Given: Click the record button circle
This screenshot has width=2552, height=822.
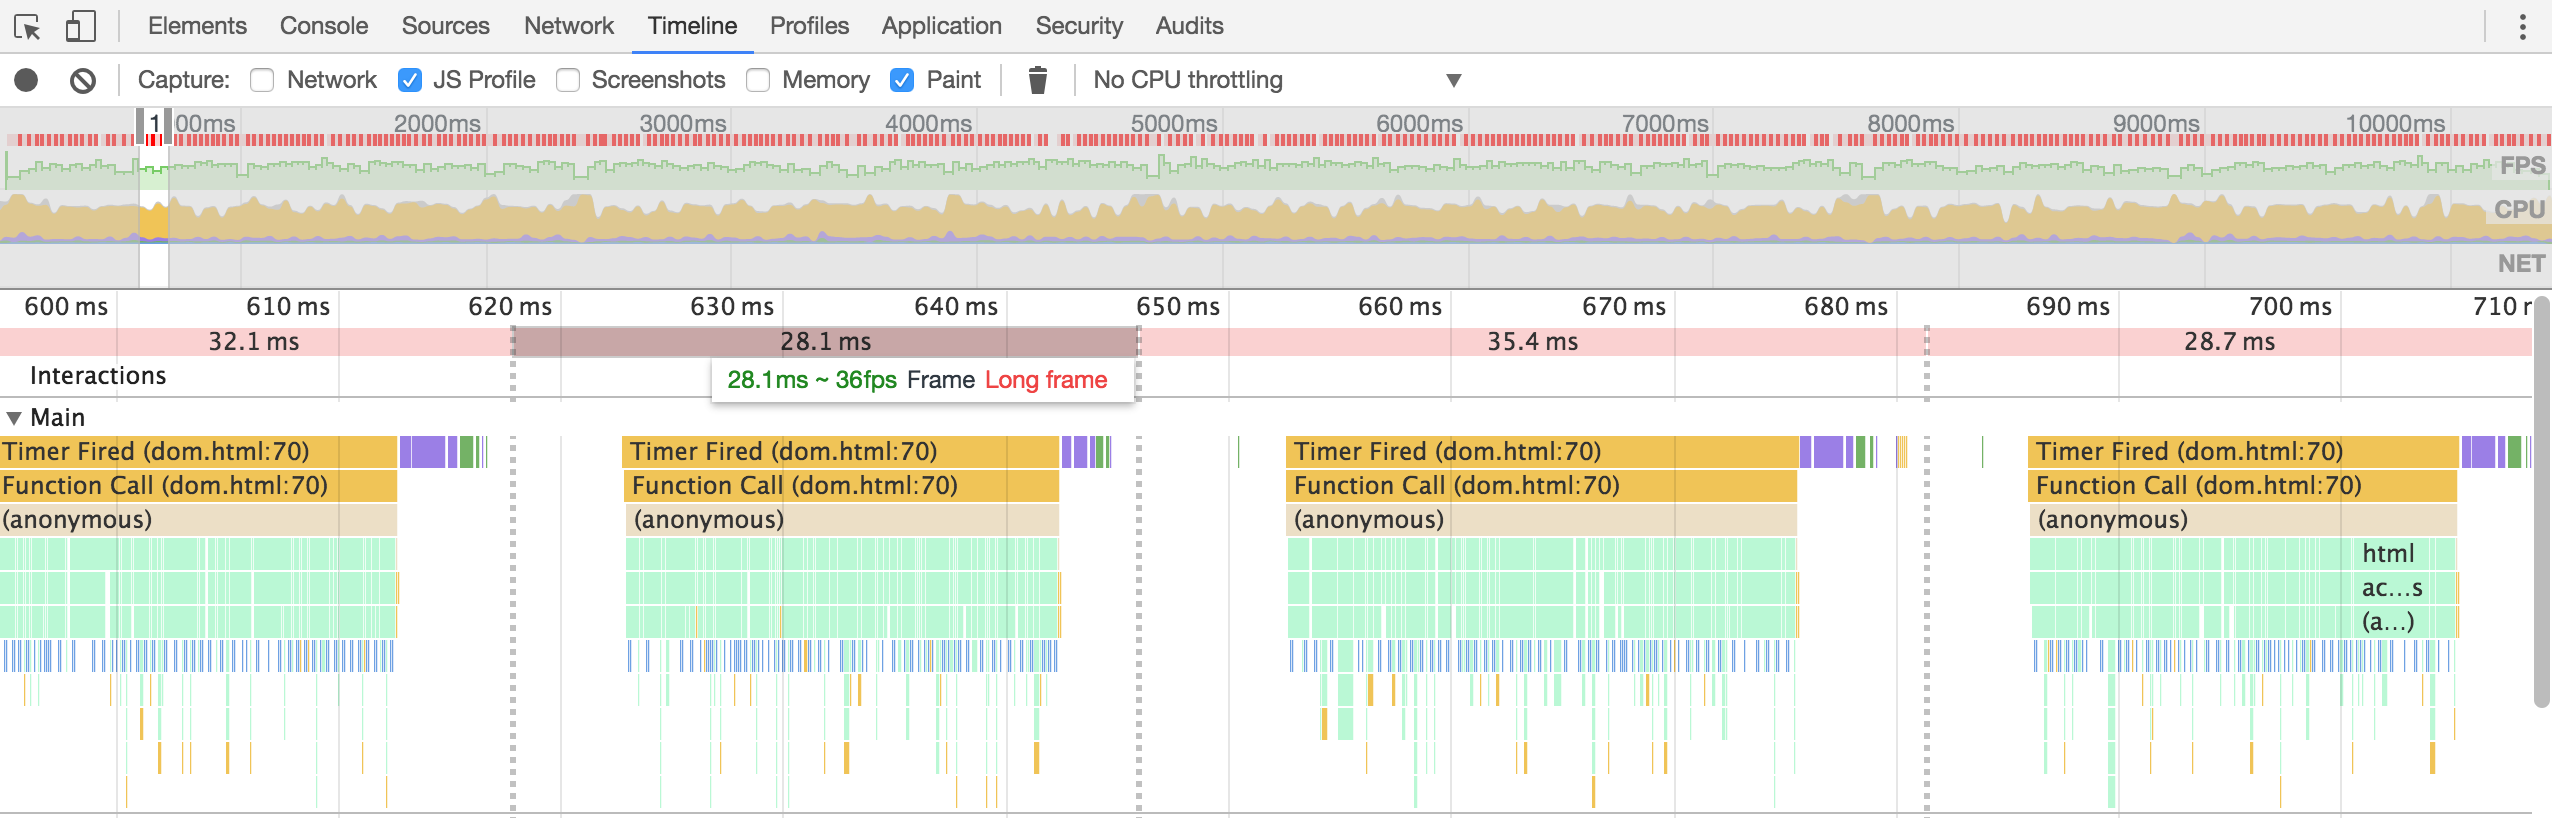Looking at the screenshot, I should 27,80.
